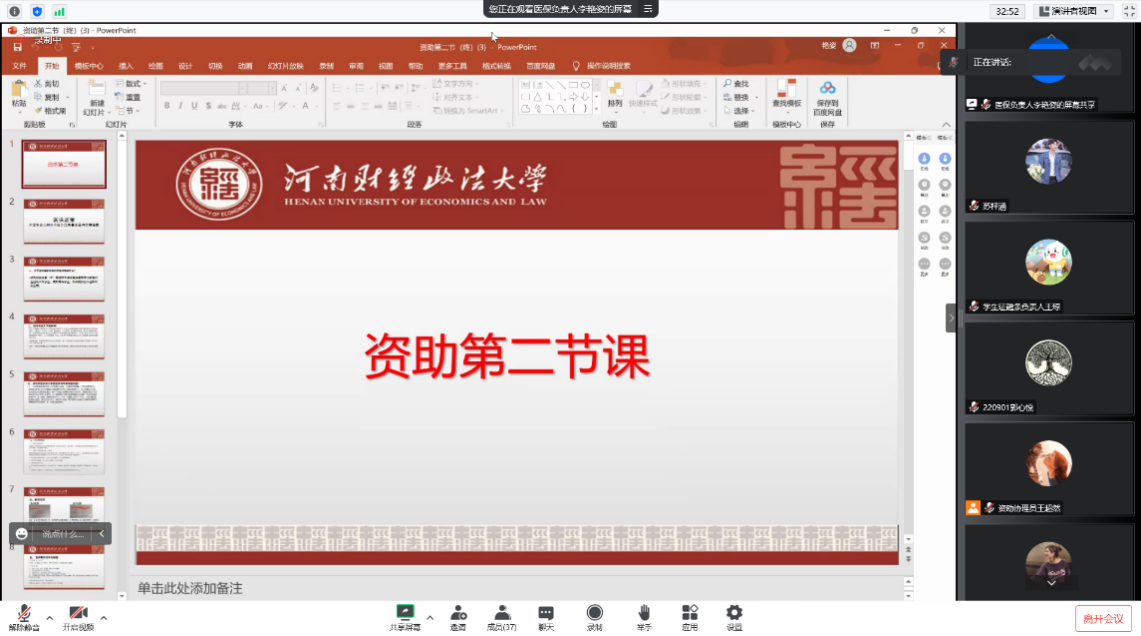Toggle text shadow (S) formatting

click(x=208, y=106)
